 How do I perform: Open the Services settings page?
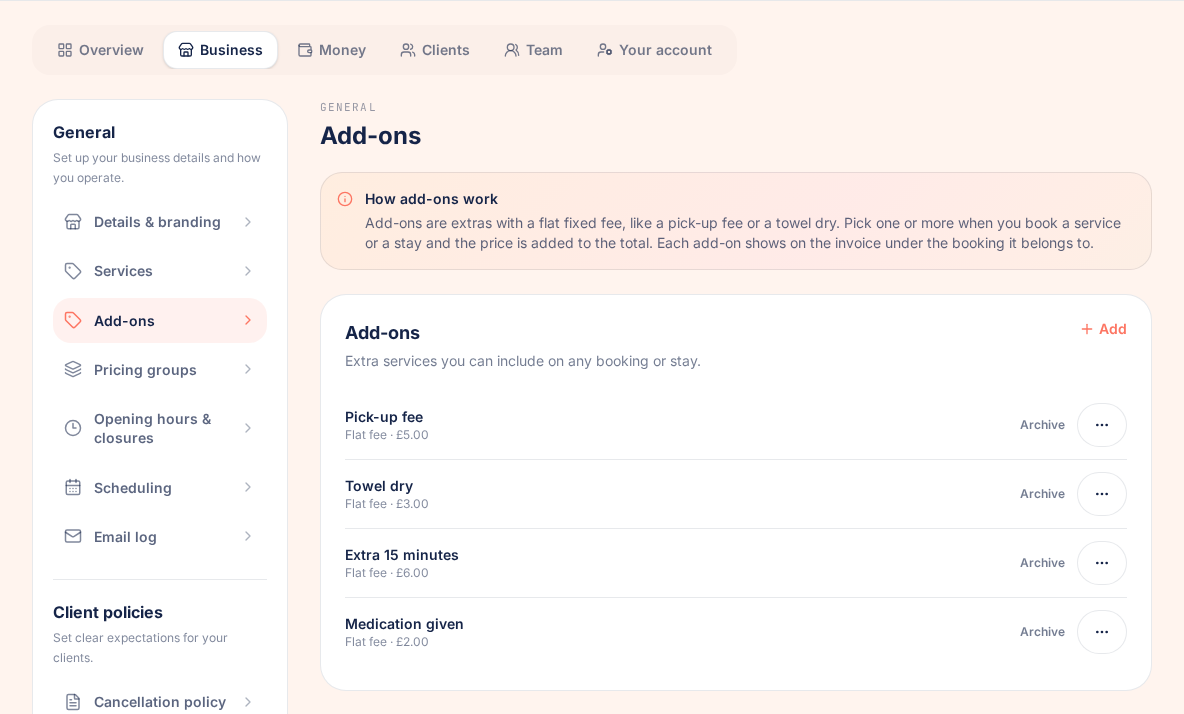pyautogui.click(x=160, y=271)
